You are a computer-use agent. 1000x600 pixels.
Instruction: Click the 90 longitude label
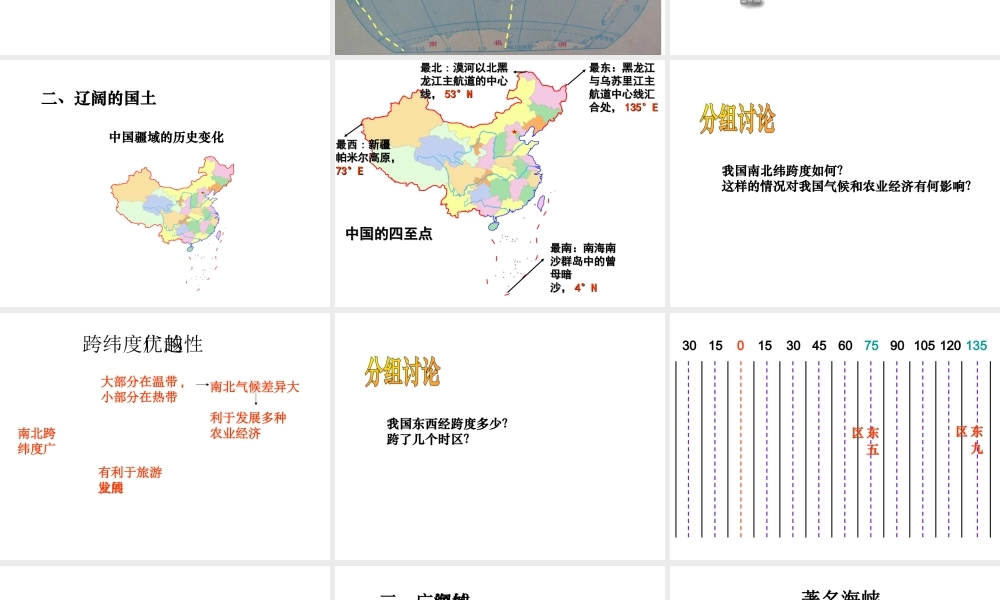(897, 346)
